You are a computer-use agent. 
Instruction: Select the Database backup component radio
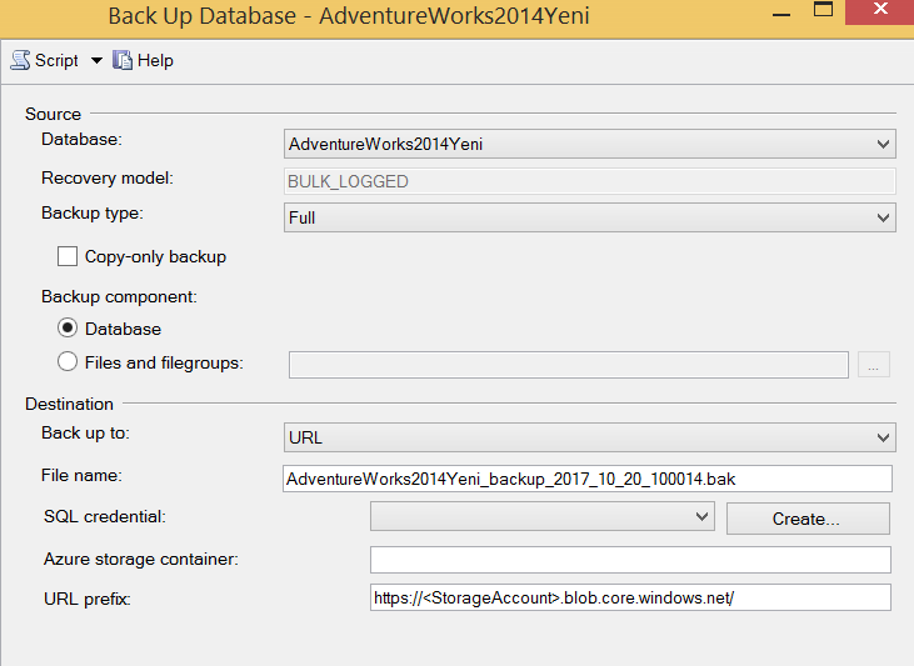click(x=68, y=328)
